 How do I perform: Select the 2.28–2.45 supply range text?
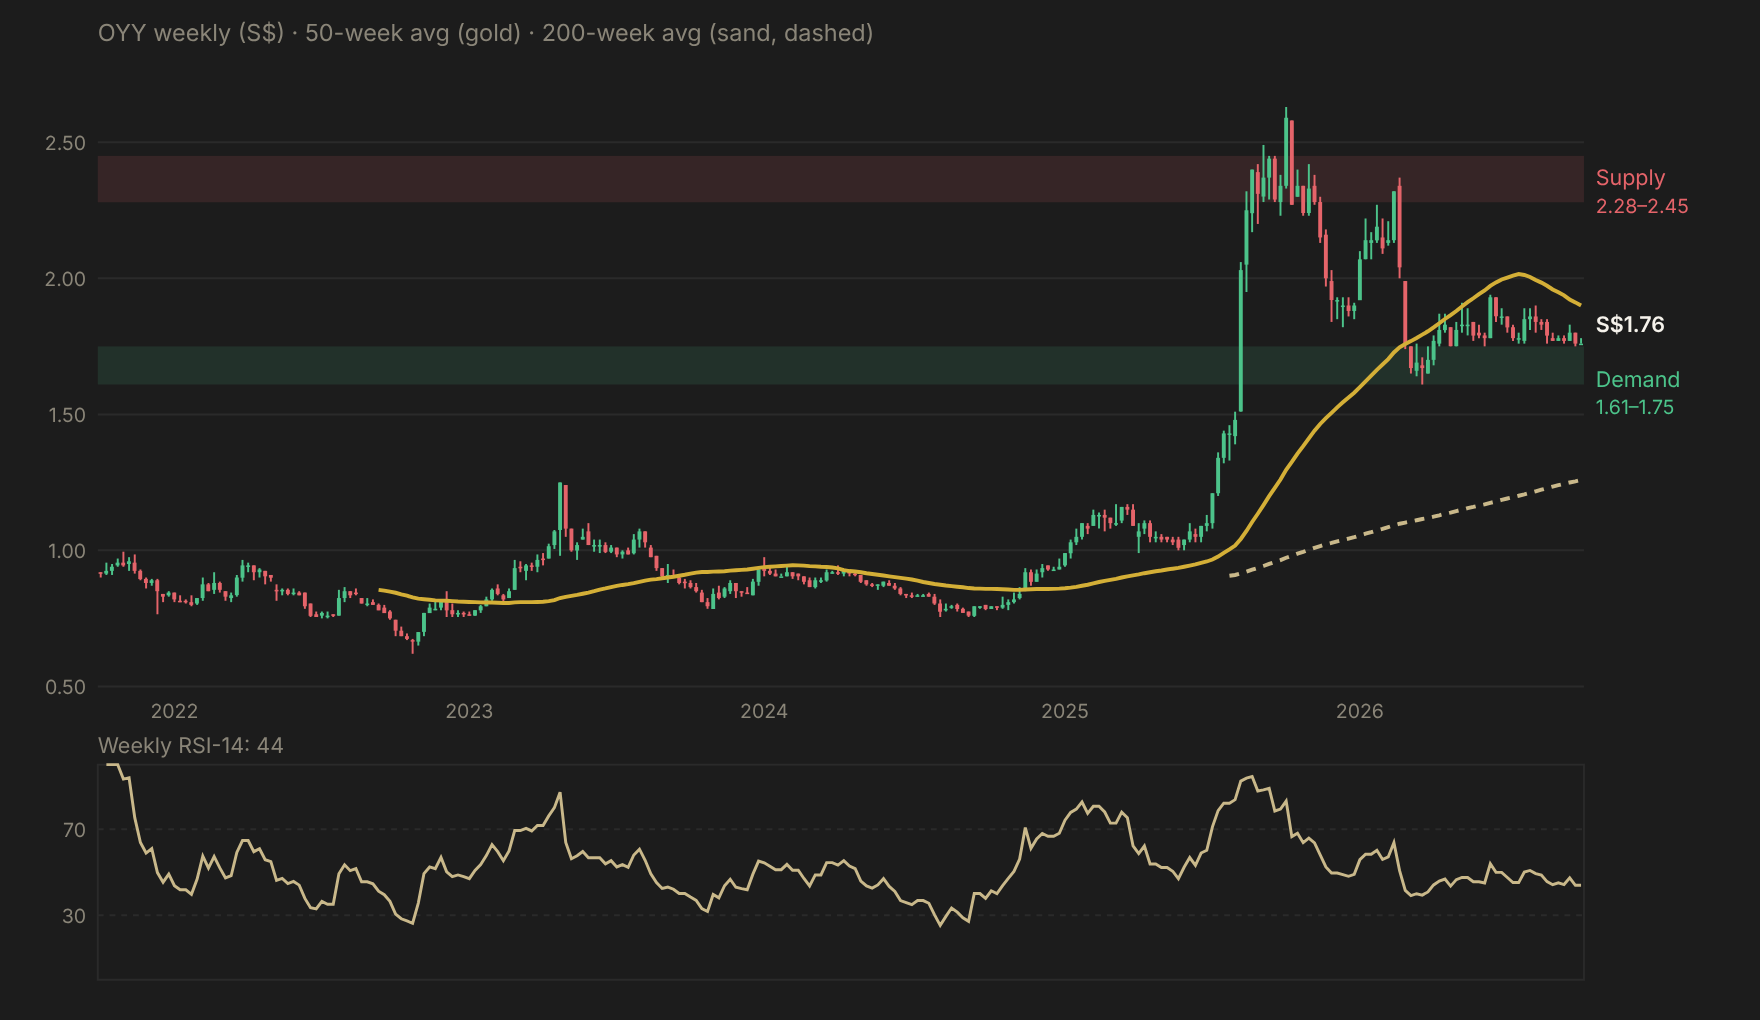pos(1642,206)
